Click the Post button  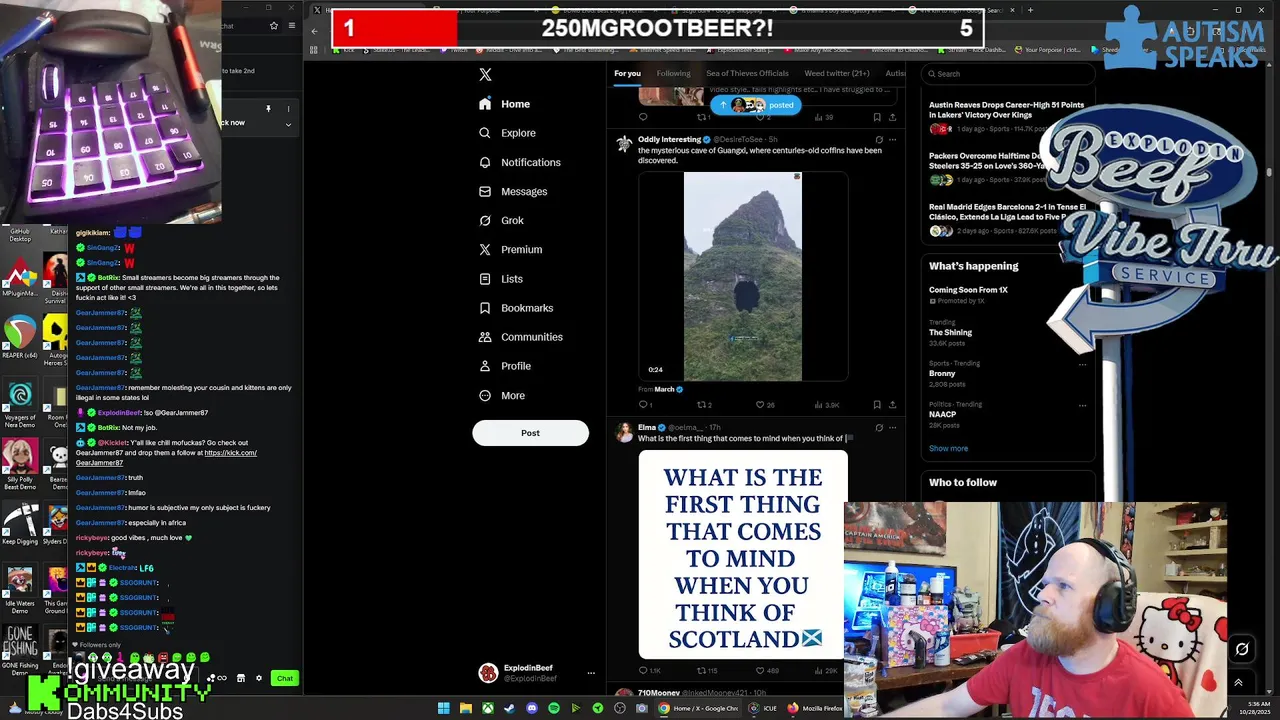[x=530, y=433]
